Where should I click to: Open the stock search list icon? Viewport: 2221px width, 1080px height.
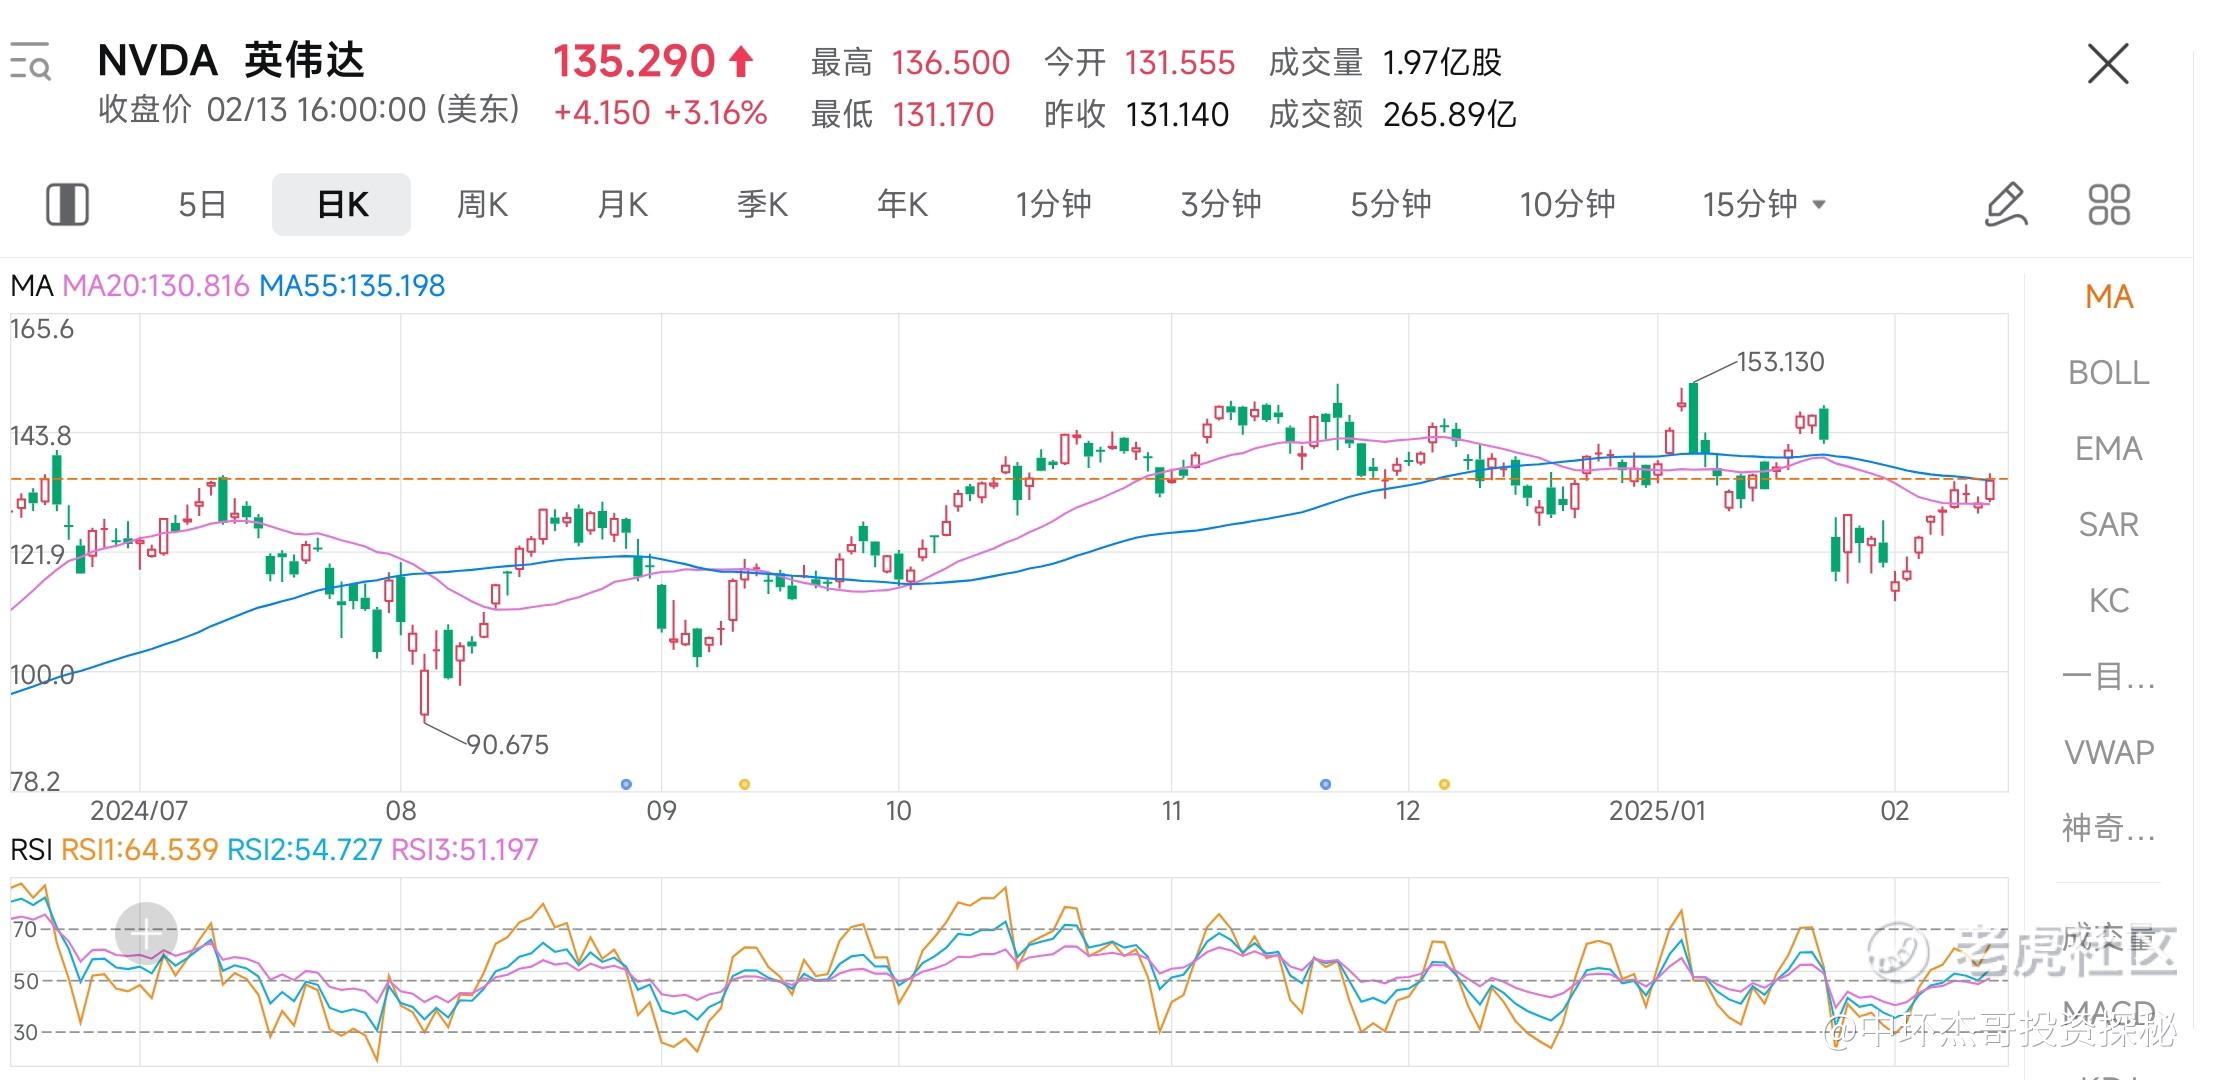(x=30, y=62)
